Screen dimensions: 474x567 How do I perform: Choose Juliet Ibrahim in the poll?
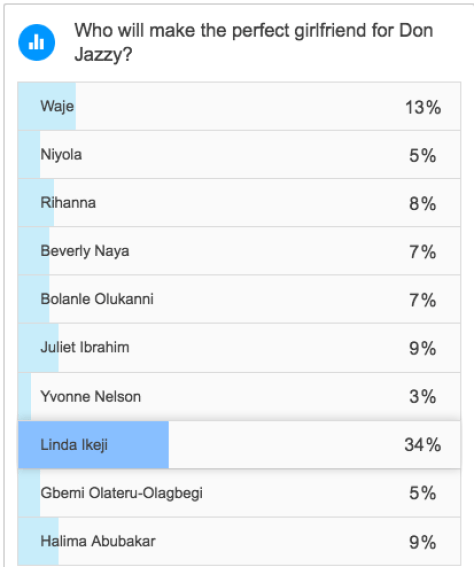coord(239,348)
